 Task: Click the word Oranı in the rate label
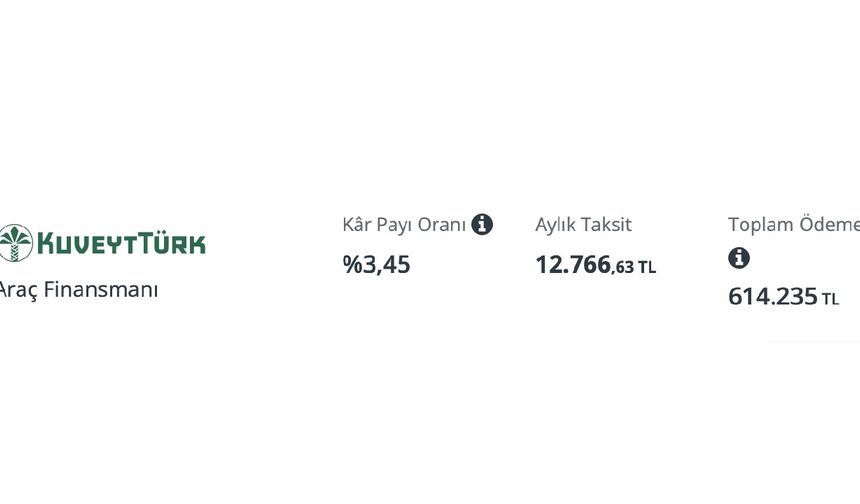pyautogui.click(x=442, y=225)
